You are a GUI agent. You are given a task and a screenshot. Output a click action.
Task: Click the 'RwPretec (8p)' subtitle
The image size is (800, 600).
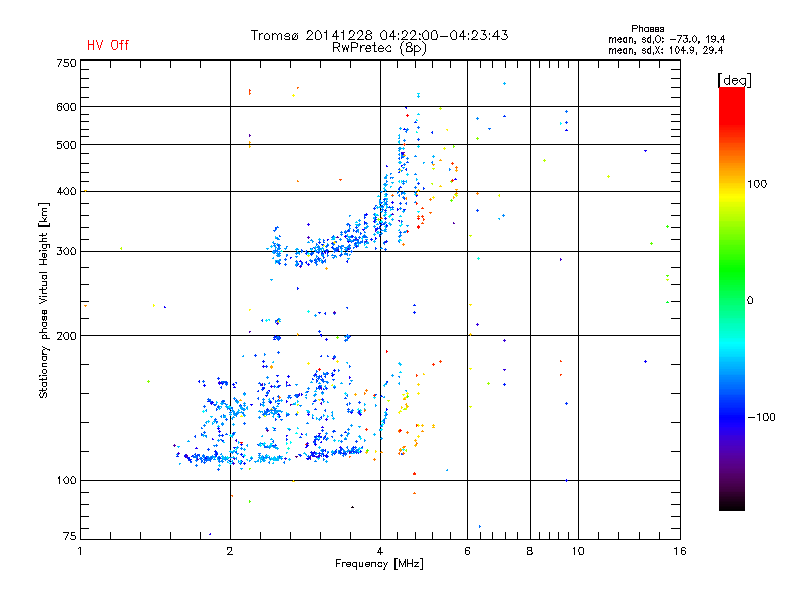tap(380, 48)
